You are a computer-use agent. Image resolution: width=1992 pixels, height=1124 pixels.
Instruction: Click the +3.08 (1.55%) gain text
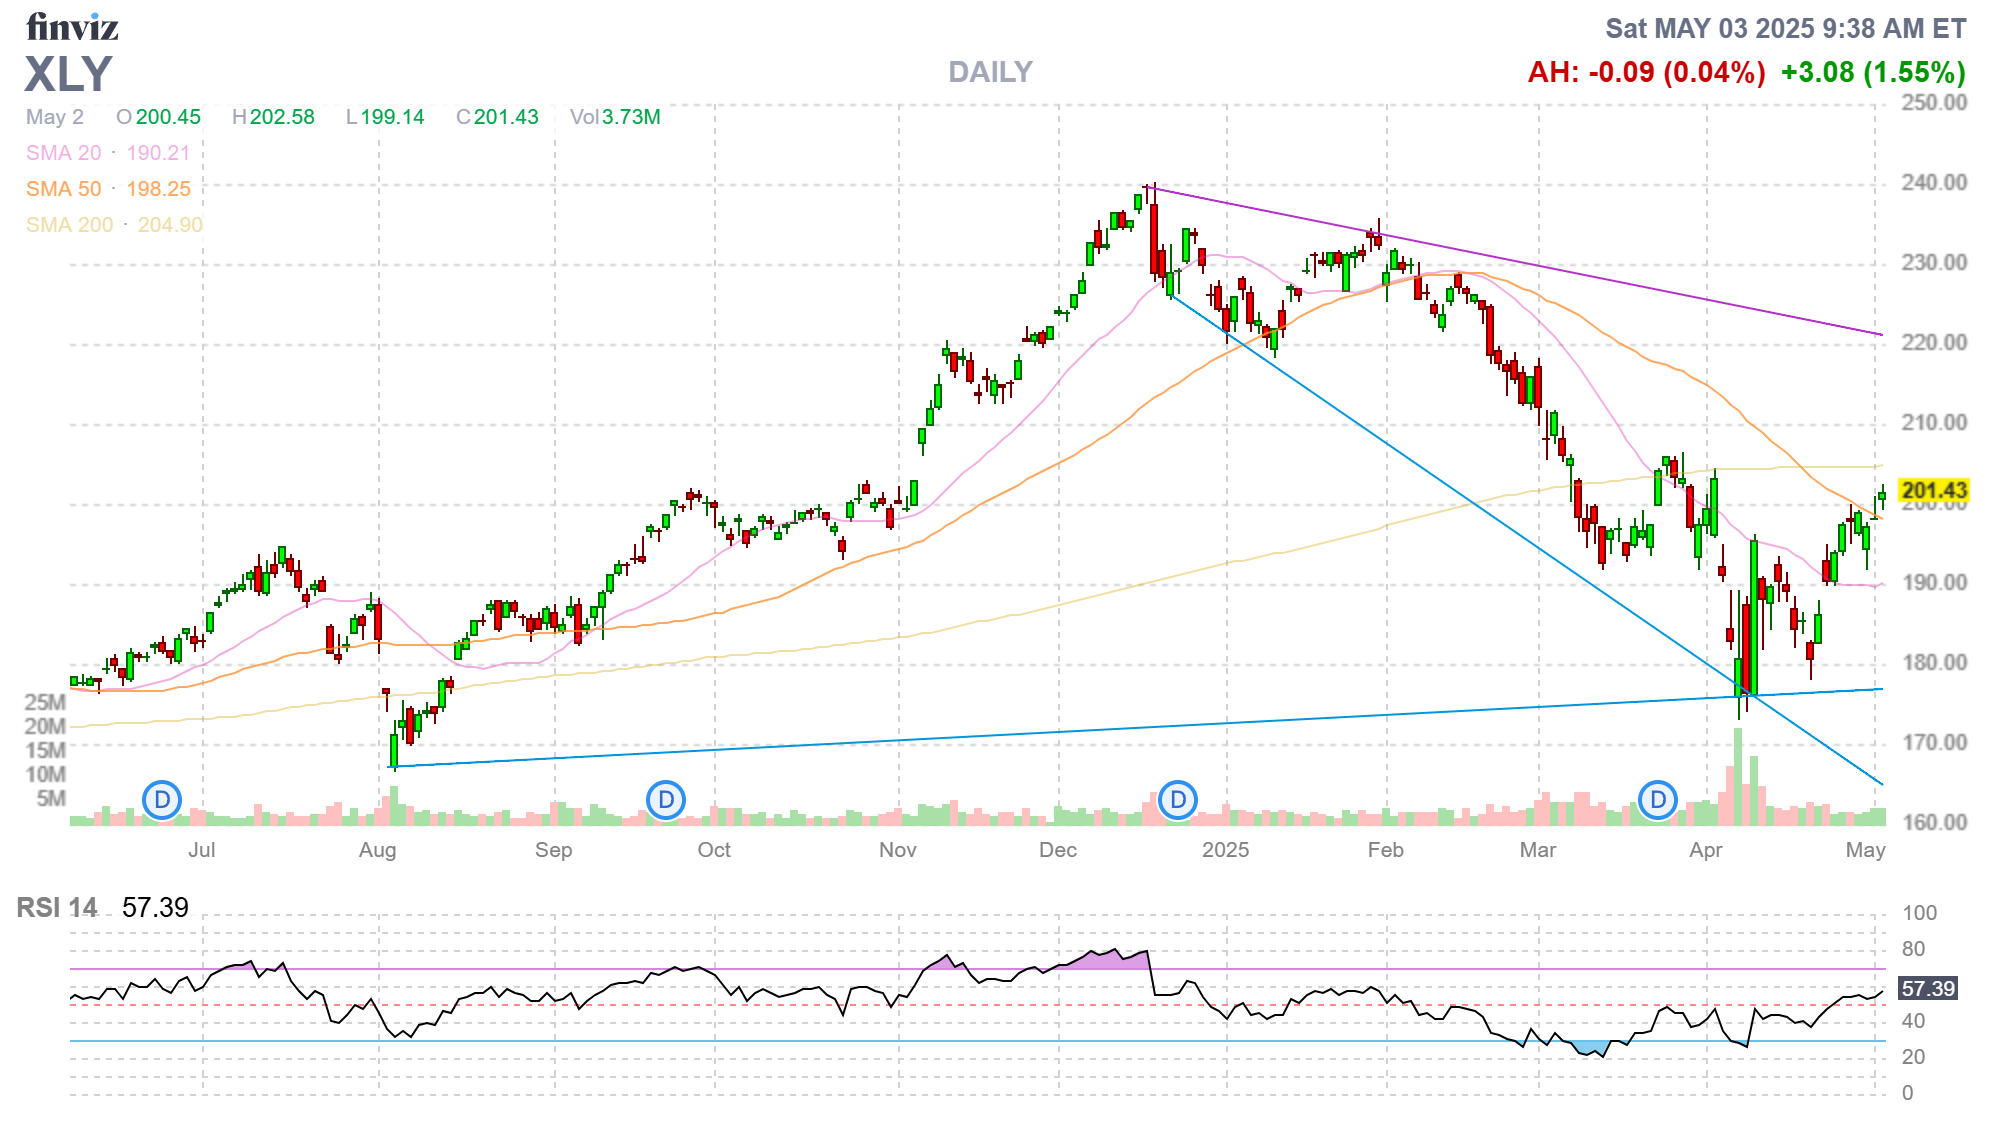[1876, 70]
